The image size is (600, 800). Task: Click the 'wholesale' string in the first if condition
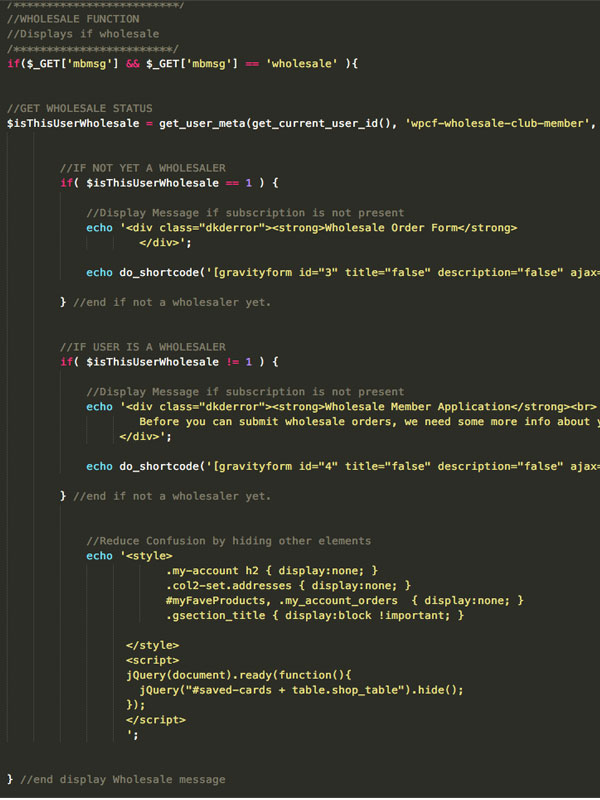(301, 64)
